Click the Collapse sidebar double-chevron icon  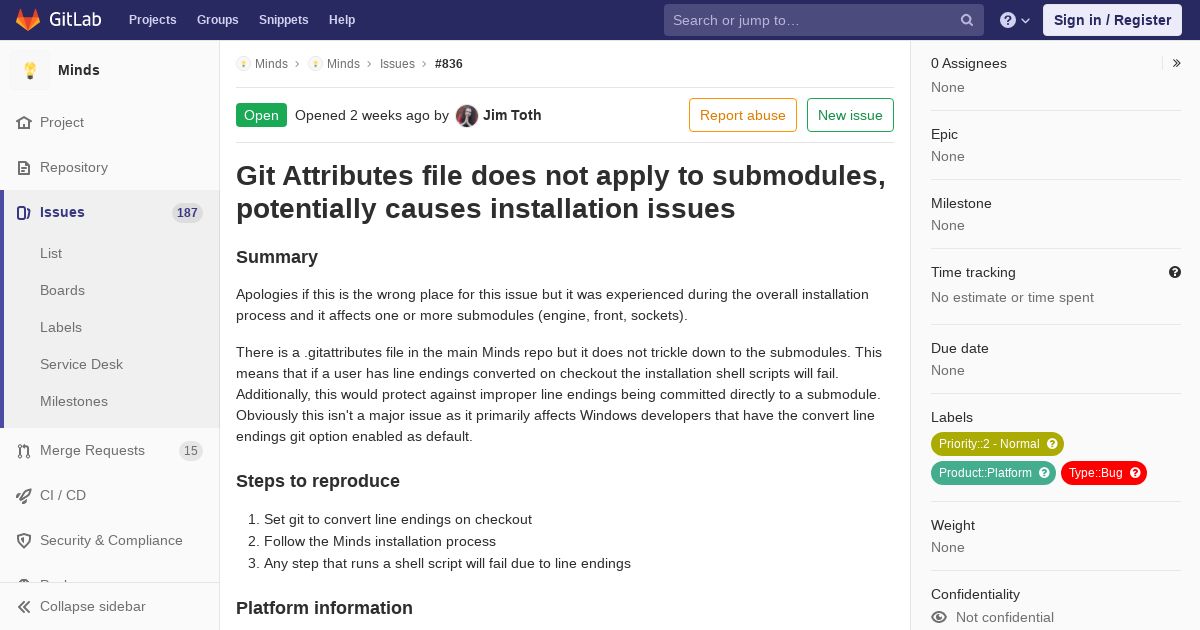click(24, 607)
